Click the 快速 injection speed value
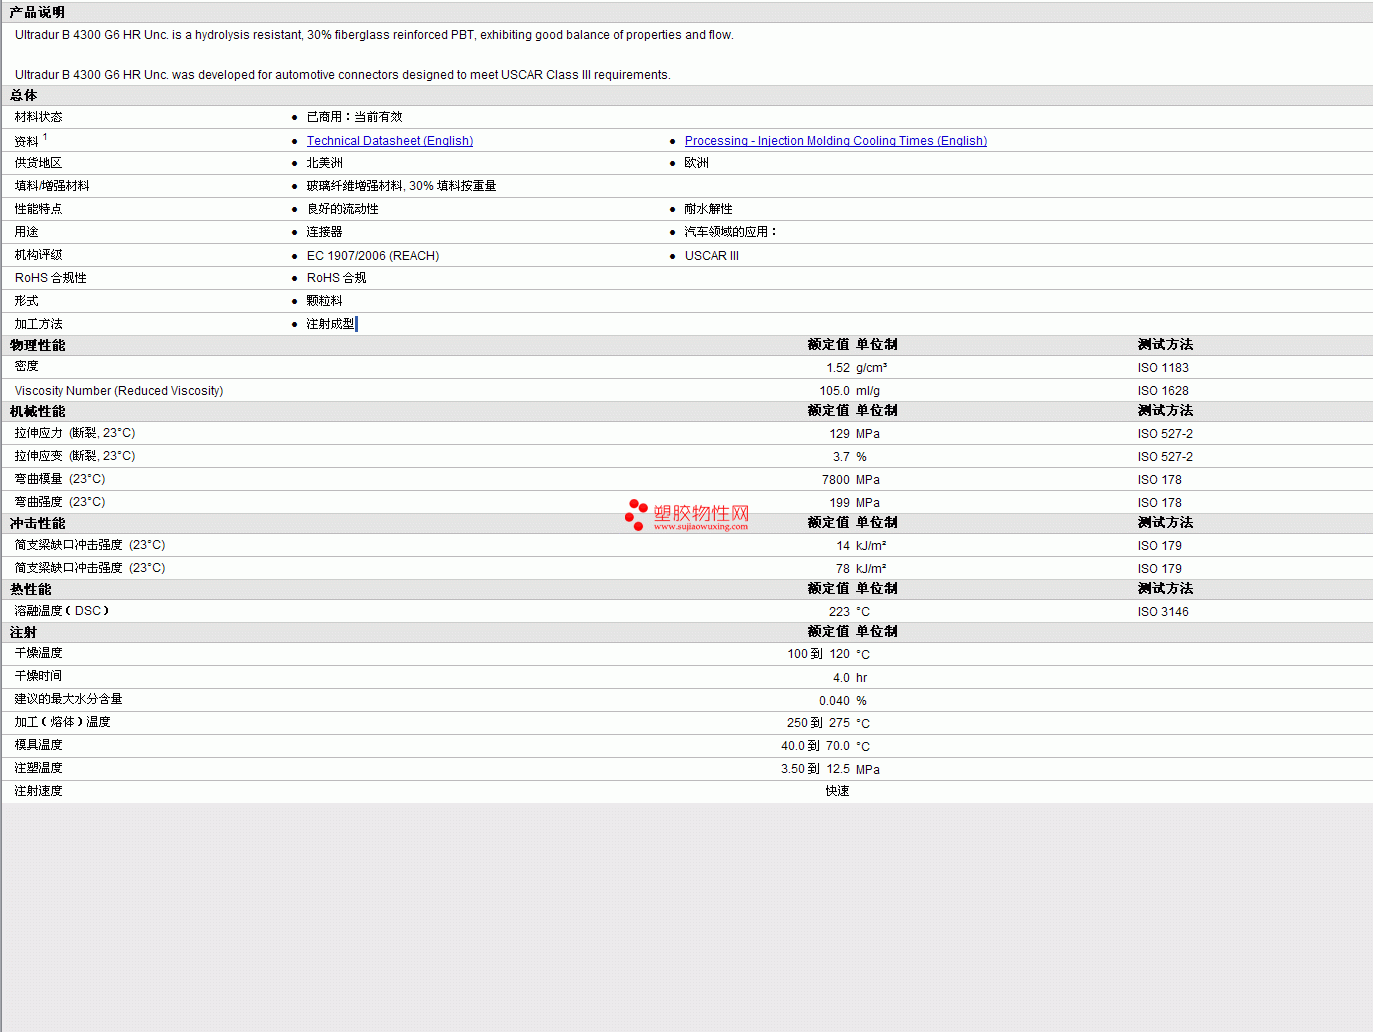This screenshot has height=1032, width=1373. click(x=838, y=791)
